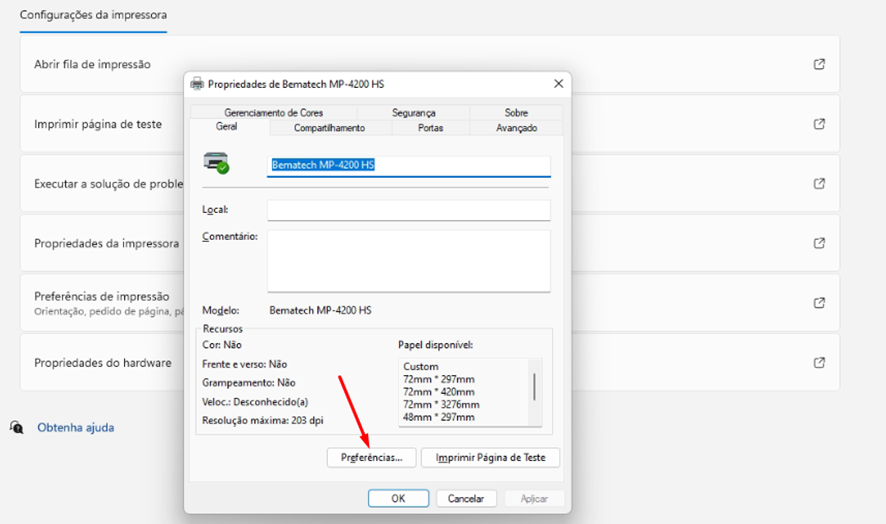Close the Propriedades de Bematech dialog

[559, 84]
